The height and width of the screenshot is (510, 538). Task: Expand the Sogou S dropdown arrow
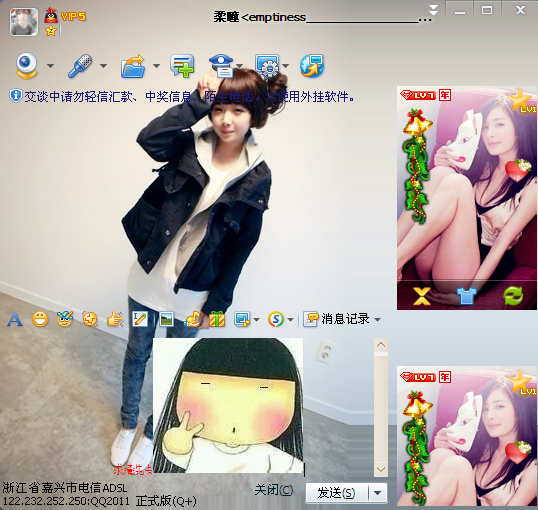point(290,320)
